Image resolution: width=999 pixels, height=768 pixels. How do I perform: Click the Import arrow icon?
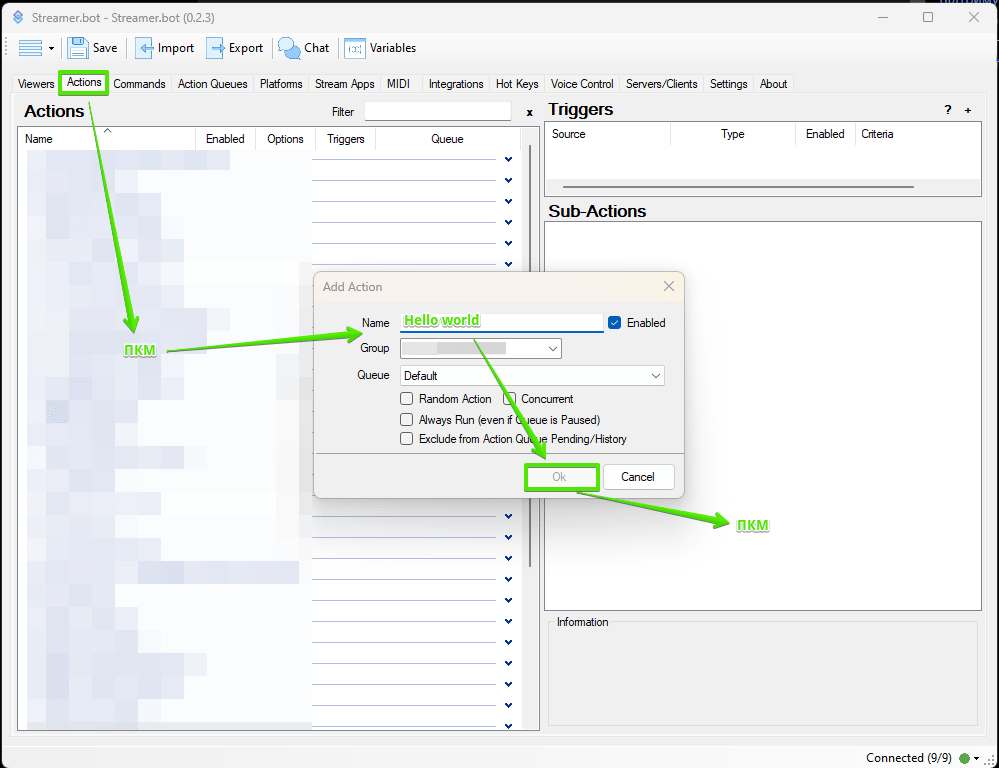[144, 48]
